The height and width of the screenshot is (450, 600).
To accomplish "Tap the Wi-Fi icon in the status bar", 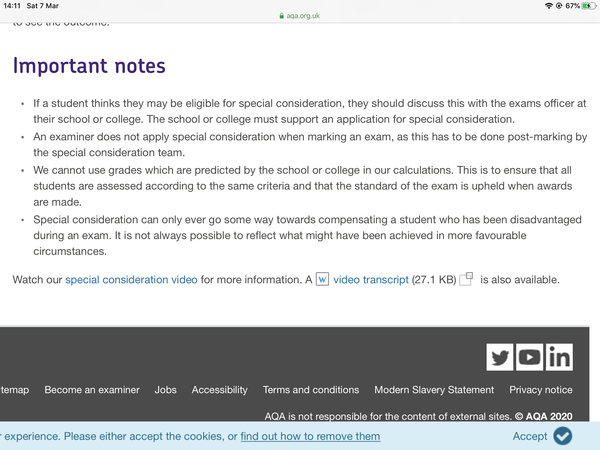I will tap(548, 6).
